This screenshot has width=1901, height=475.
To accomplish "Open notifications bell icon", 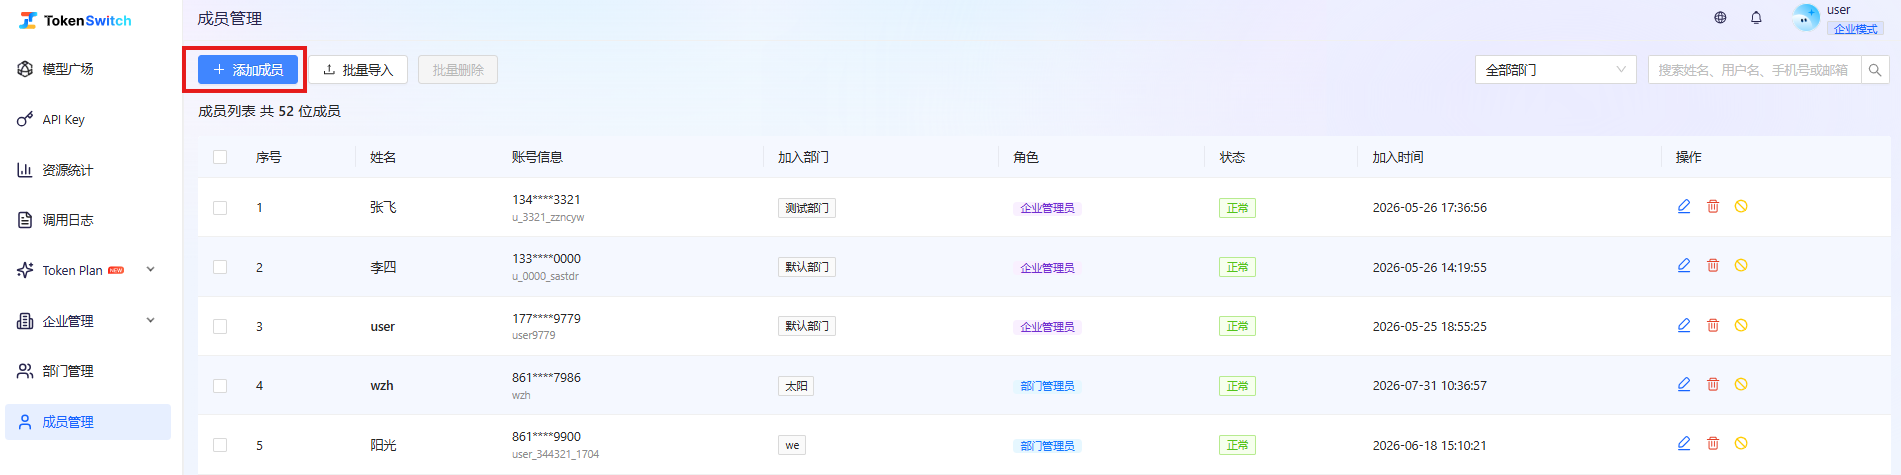I will 1756,17.
